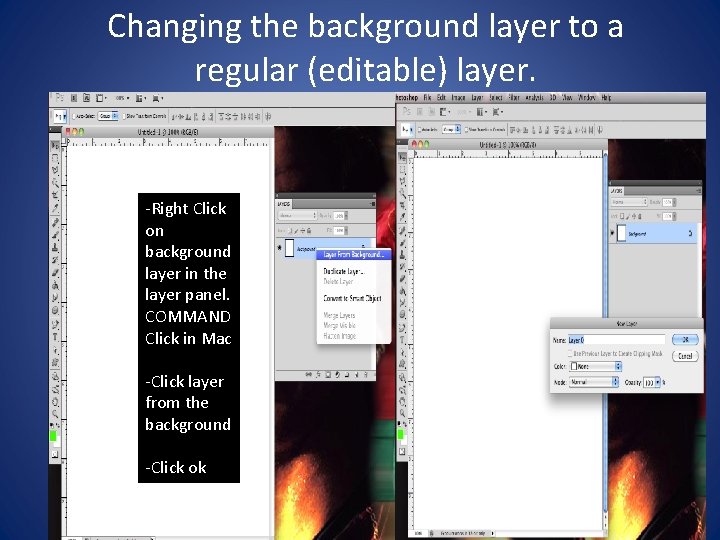This screenshot has width=720, height=540.
Task: Open Opacity arrow in New Layer dialog
Action: click(658, 382)
